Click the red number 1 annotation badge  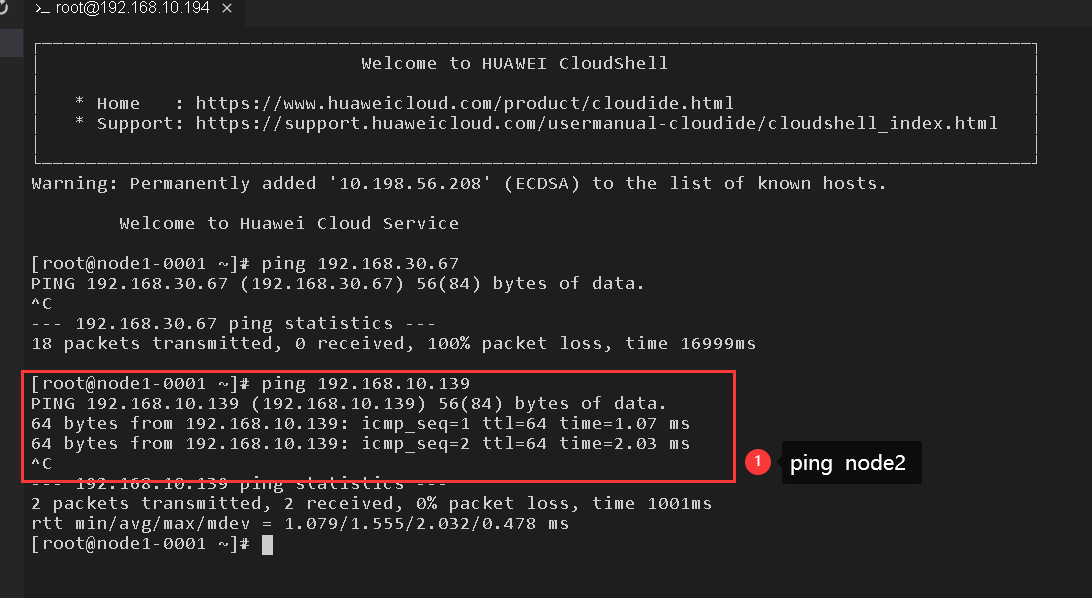click(758, 462)
